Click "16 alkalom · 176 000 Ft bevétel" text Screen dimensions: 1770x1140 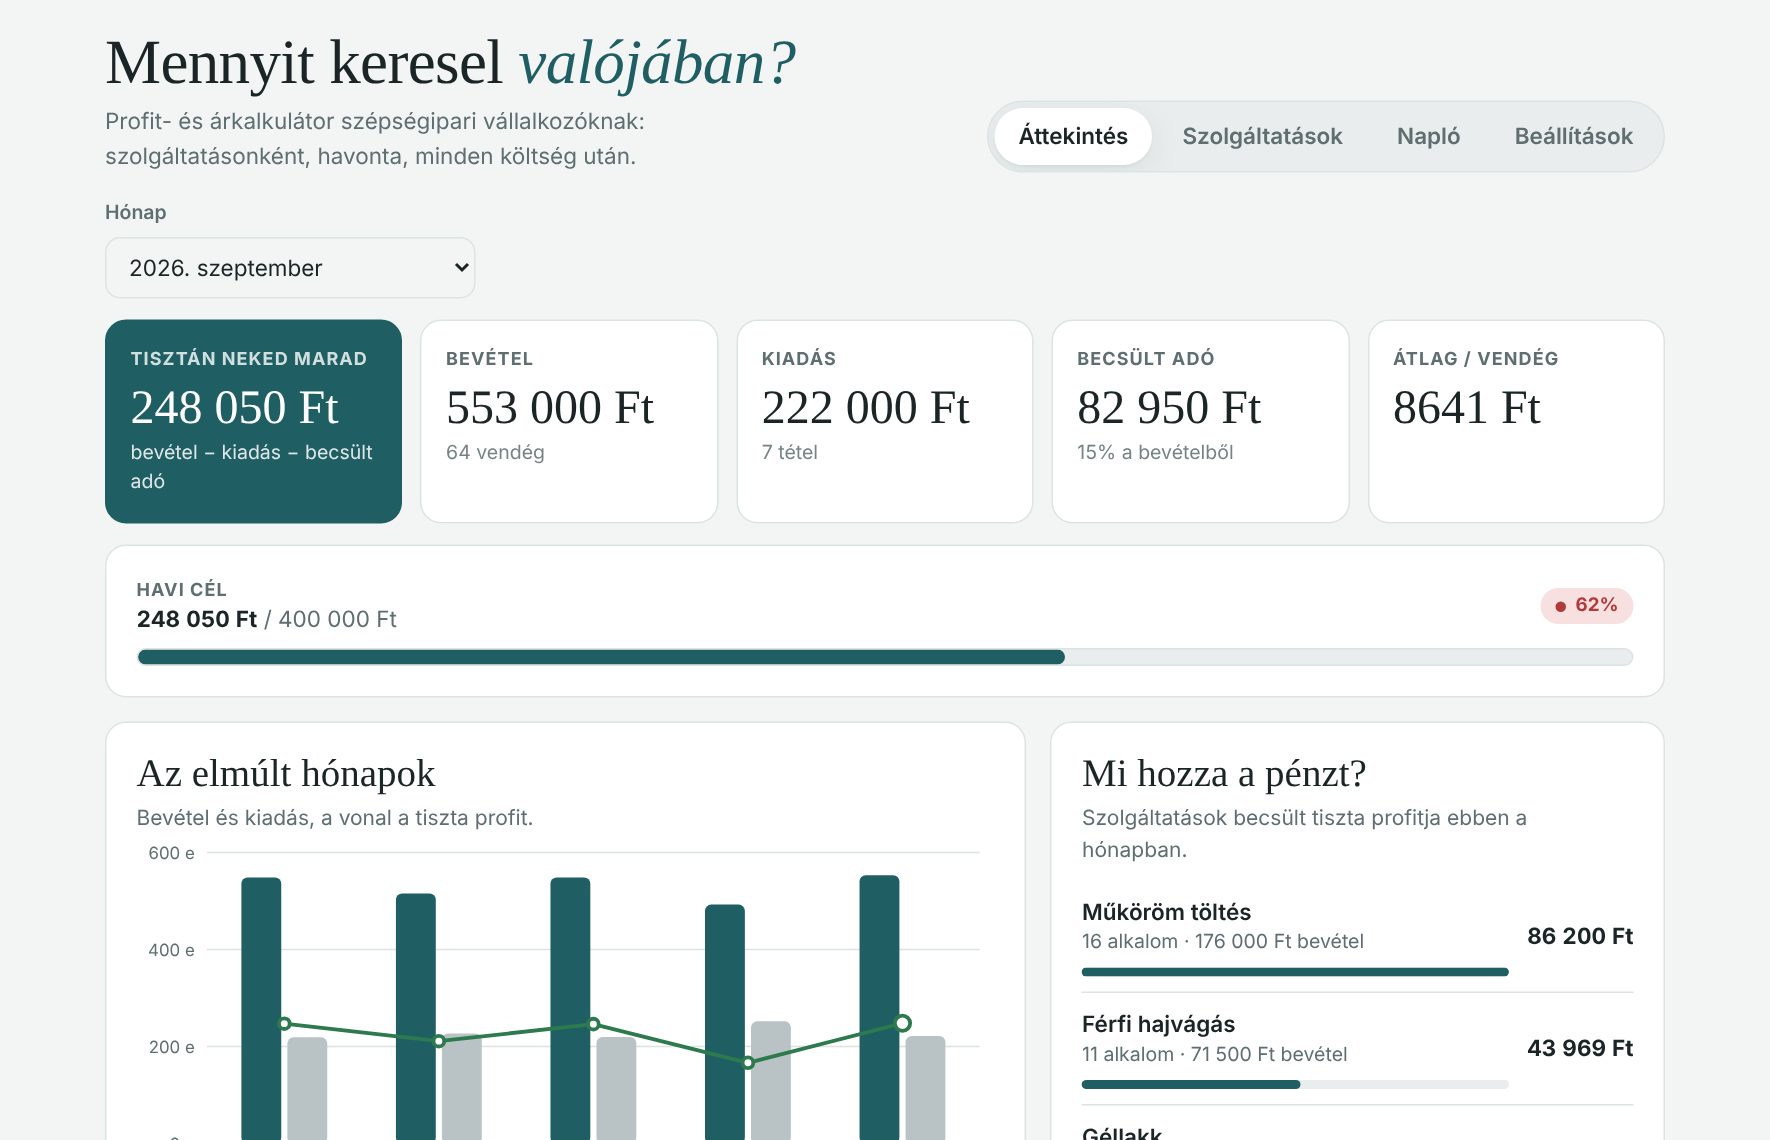pyautogui.click(x=1223, y=941)
